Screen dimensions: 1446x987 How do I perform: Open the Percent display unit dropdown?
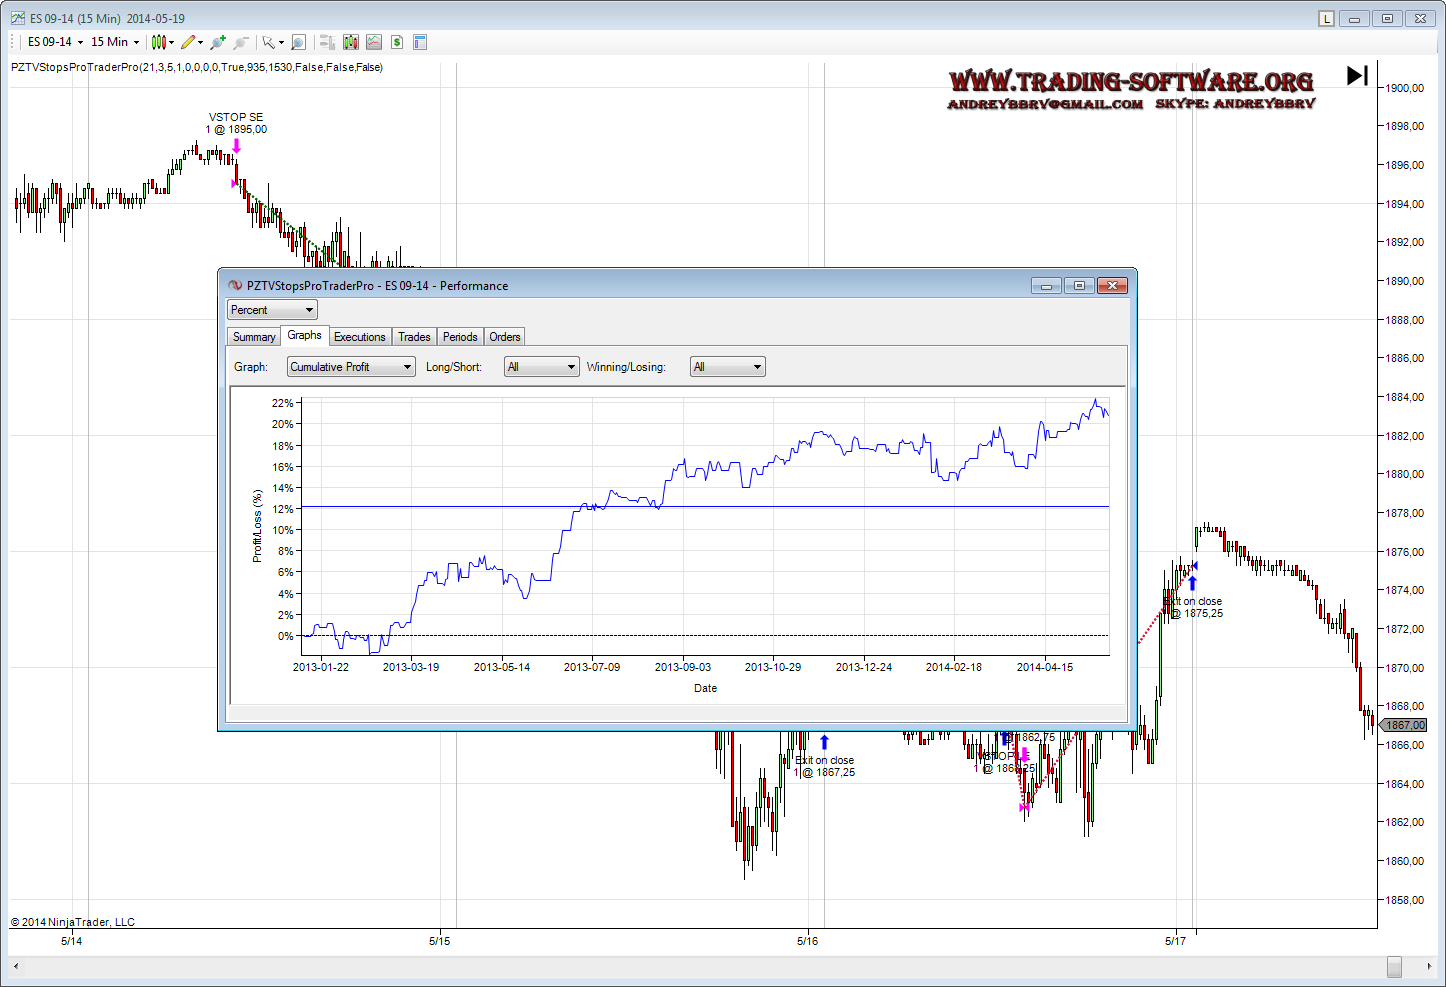pyautogui.click(x=272, y=310)
